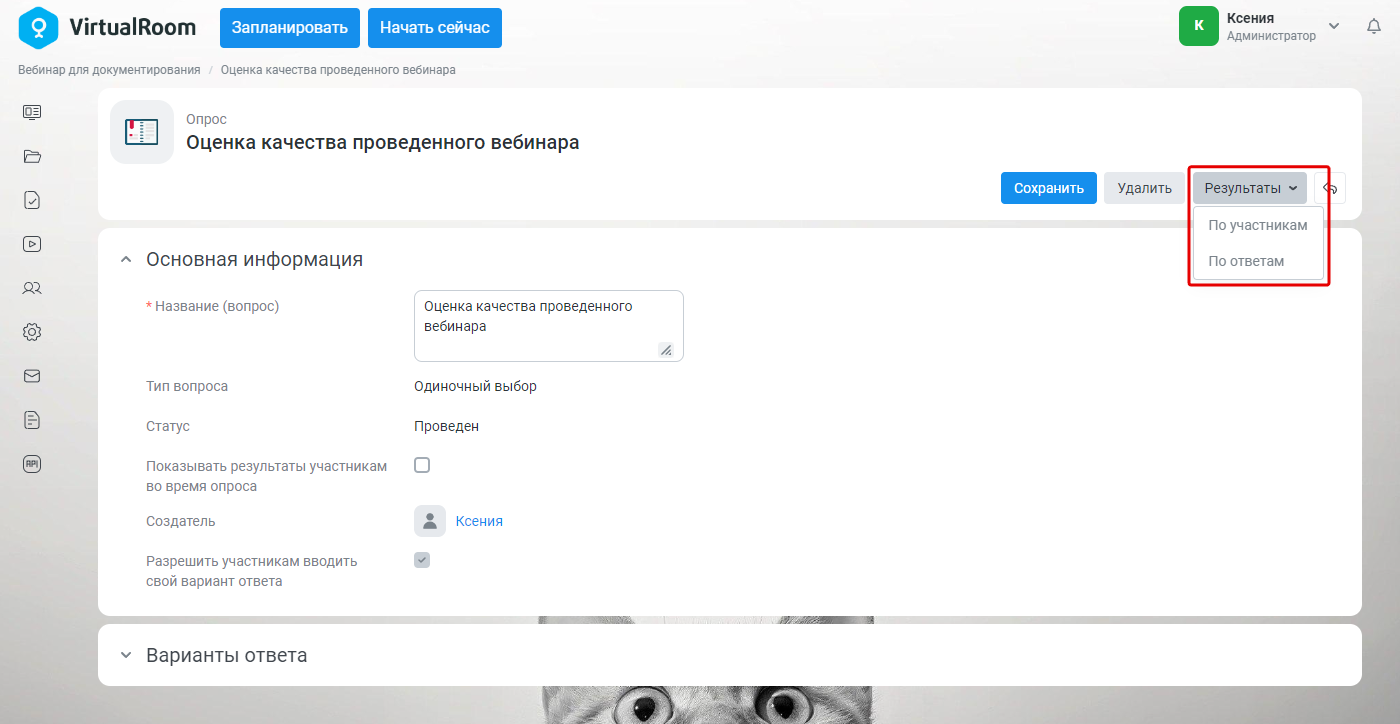
Task: Select По ответам from results menu
Action: click(1258, 261)
